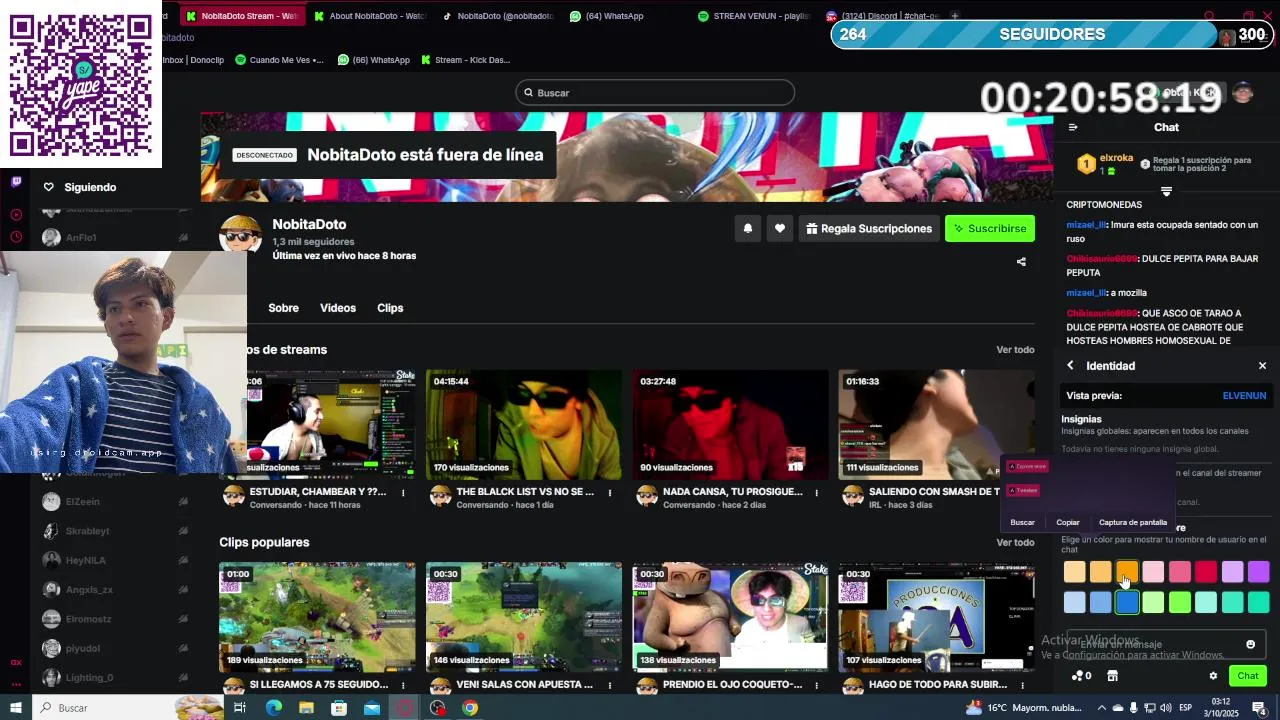The height and width of the screenshot is (720, 1280).
Task: Click Captura de pantalla in popup
Action: click(x=1133, y=522)
